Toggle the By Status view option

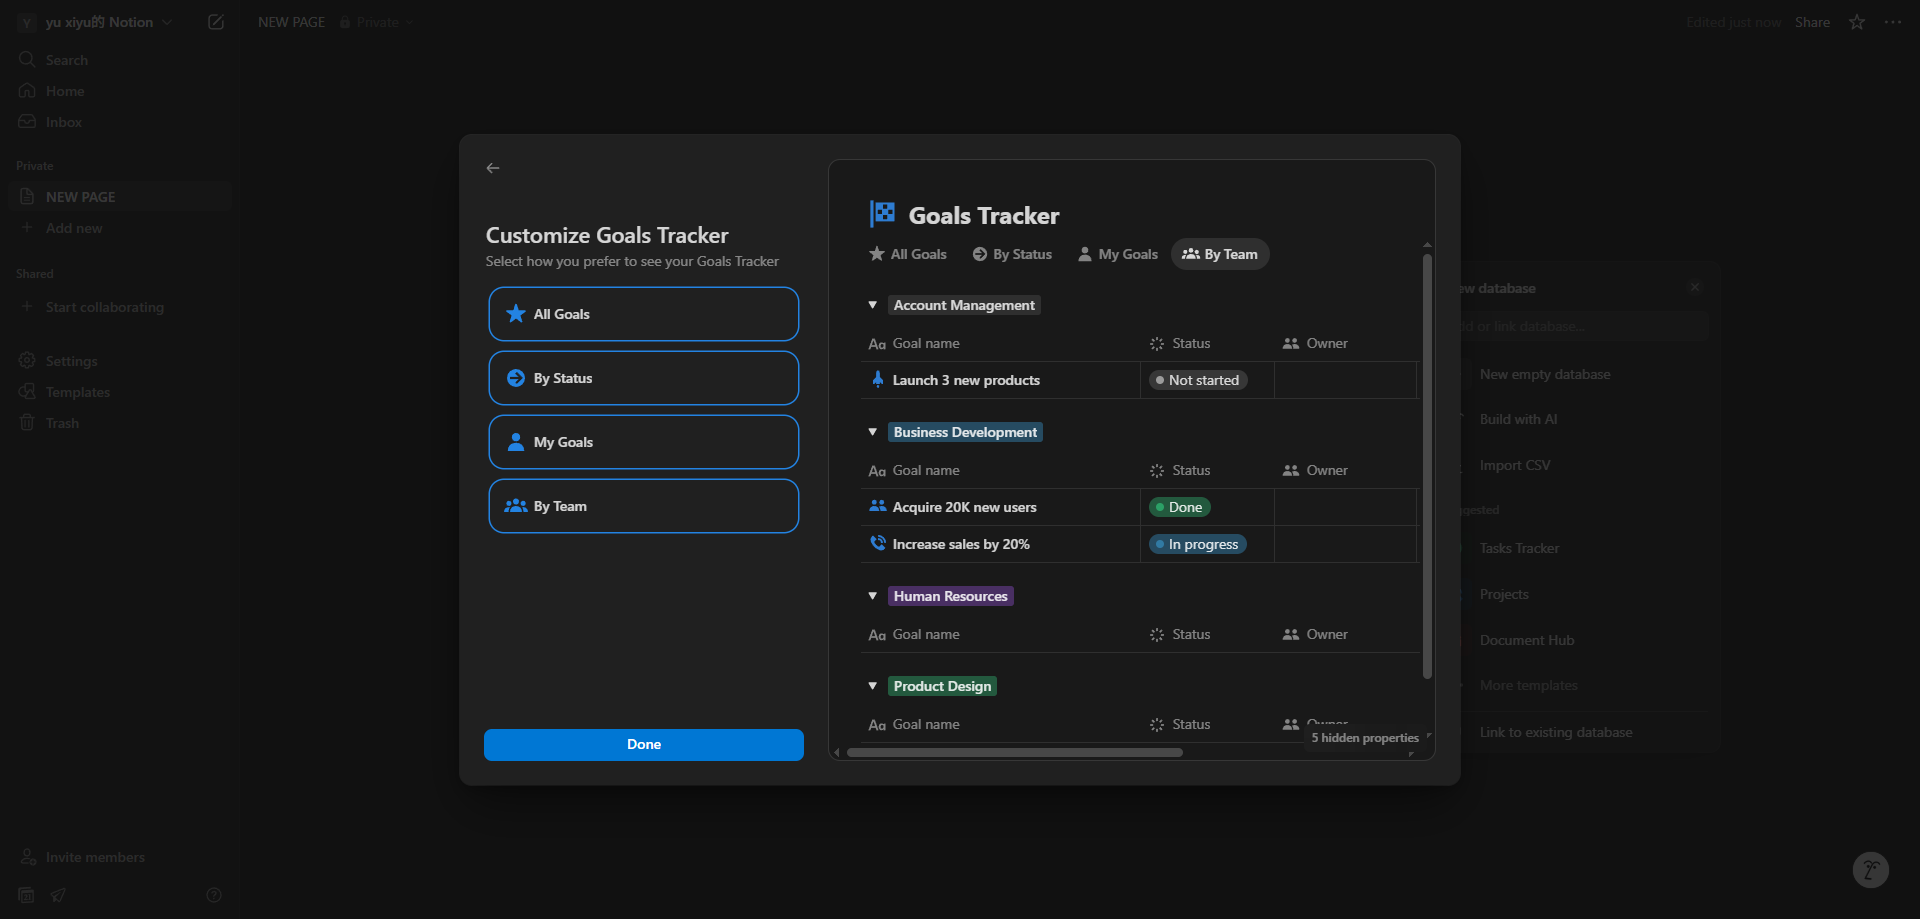coord(643,378)
